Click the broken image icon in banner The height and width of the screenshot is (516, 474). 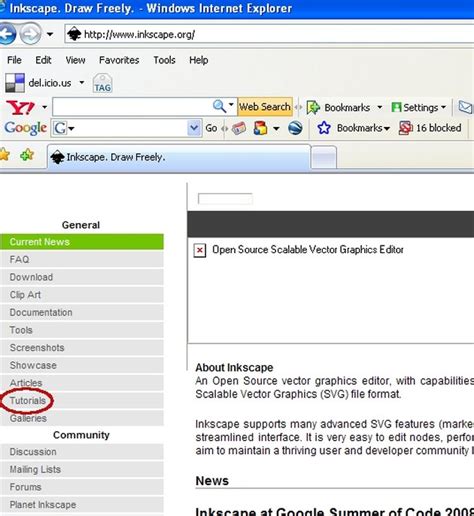200,250
